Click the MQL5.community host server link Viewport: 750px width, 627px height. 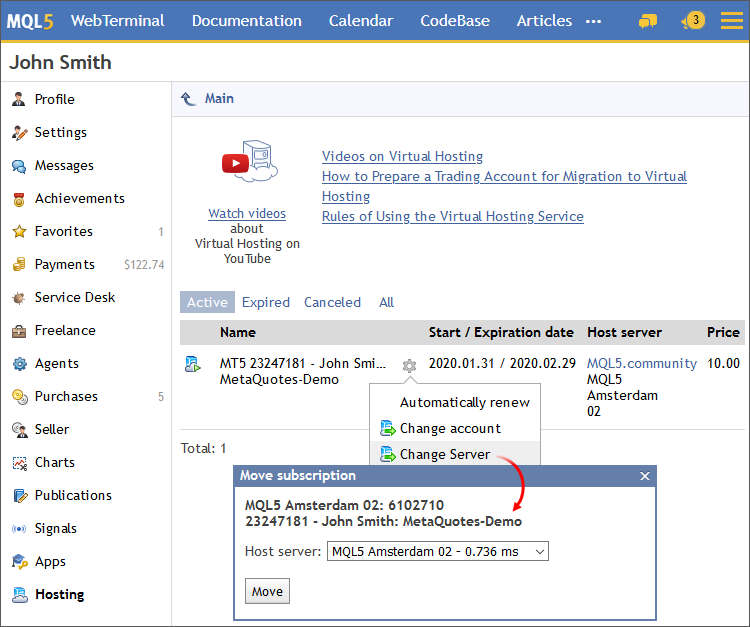[x=642, y=363]
